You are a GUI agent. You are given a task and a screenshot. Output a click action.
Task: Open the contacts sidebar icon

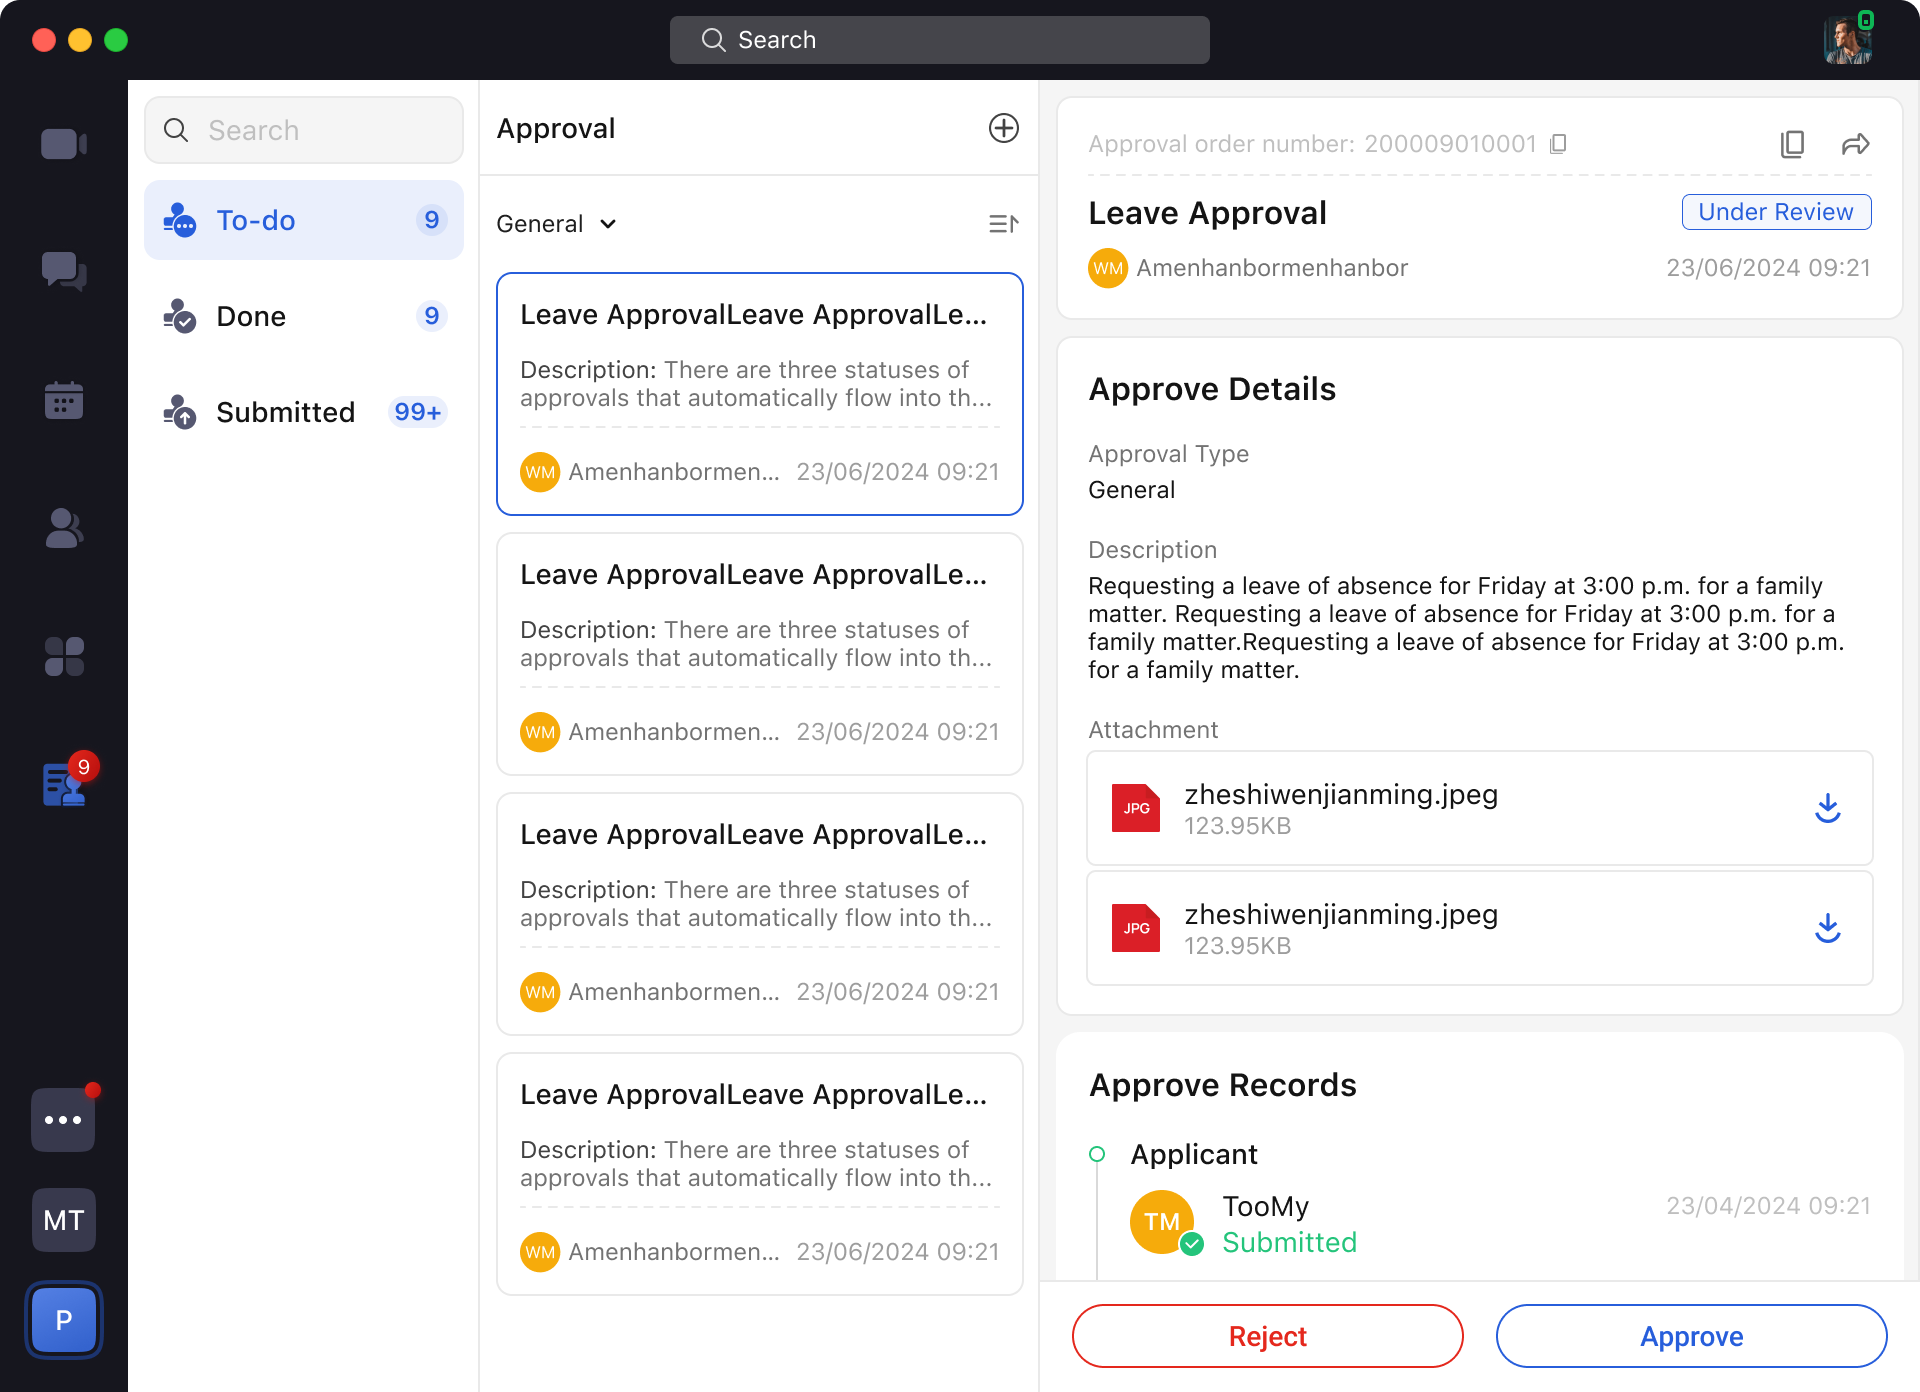coord(63,528)
